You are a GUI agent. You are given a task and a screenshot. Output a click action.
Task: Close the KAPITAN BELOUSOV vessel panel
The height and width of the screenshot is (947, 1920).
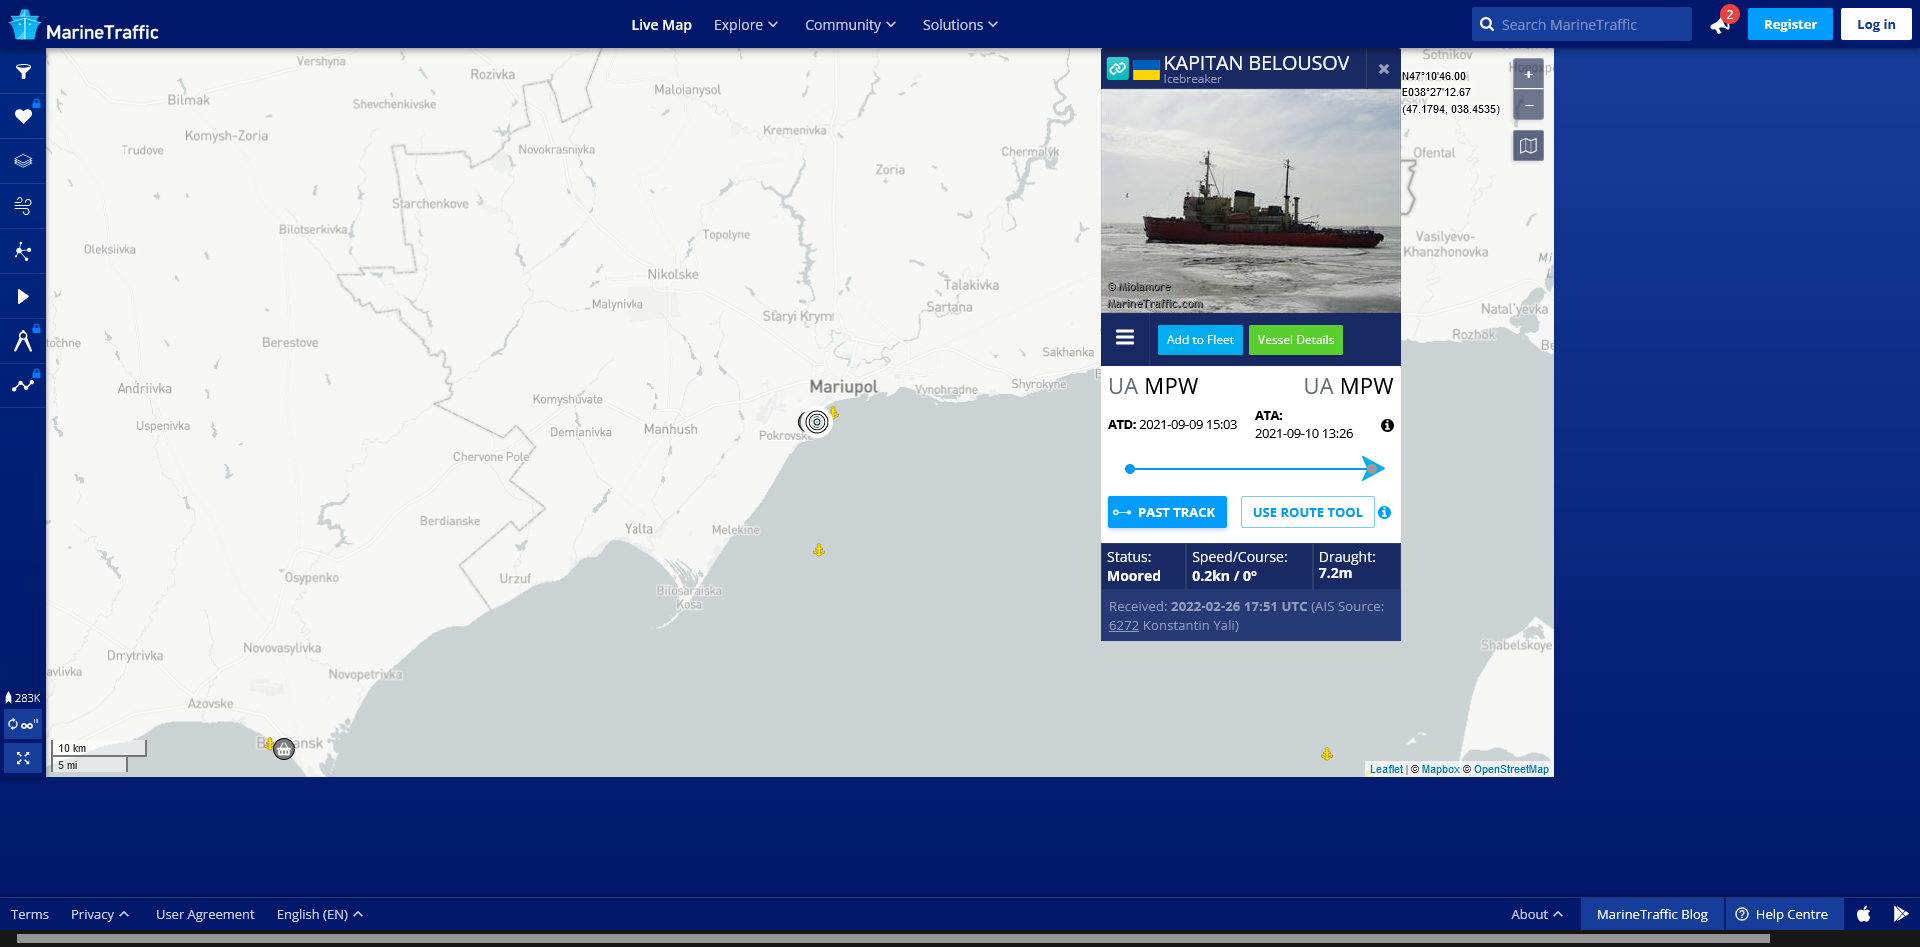[x=1384, y=69]
